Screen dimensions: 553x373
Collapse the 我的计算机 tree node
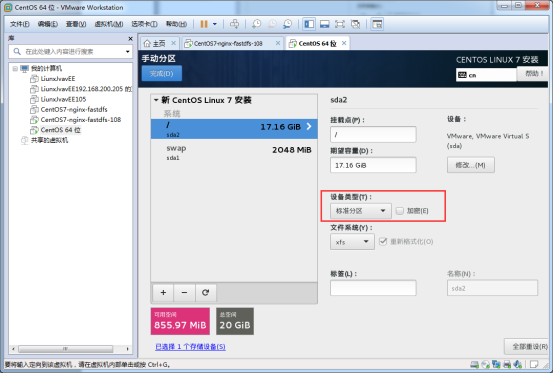coord(15,68)
